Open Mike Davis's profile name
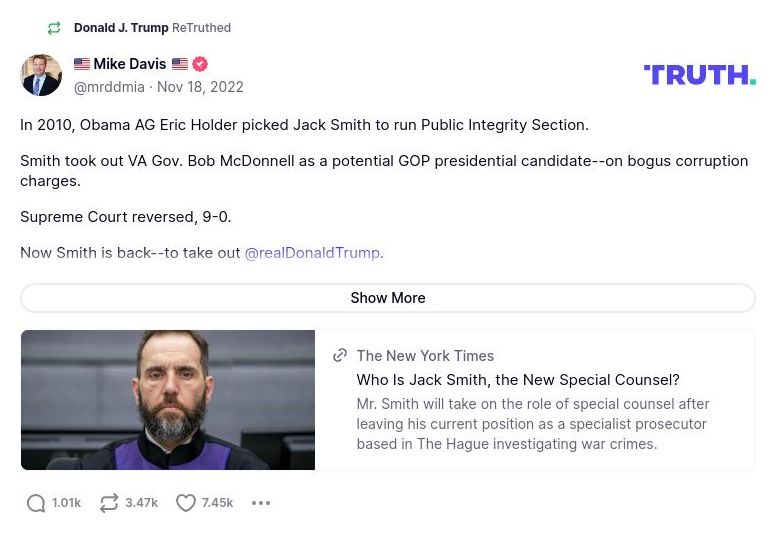777x533 pixels. [130, 64]
